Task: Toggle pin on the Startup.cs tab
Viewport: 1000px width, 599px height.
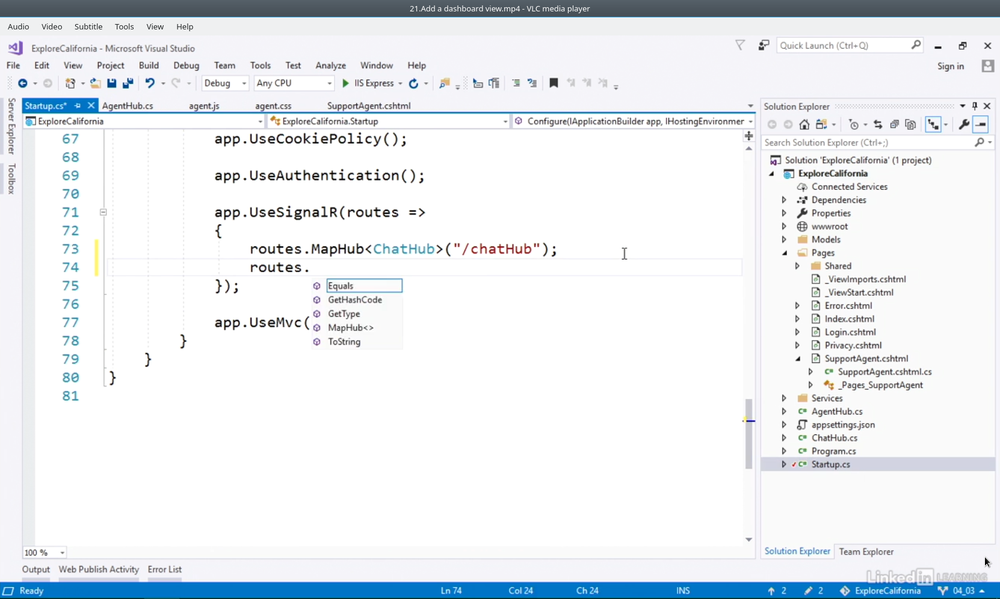Action: tap(77, 106)
